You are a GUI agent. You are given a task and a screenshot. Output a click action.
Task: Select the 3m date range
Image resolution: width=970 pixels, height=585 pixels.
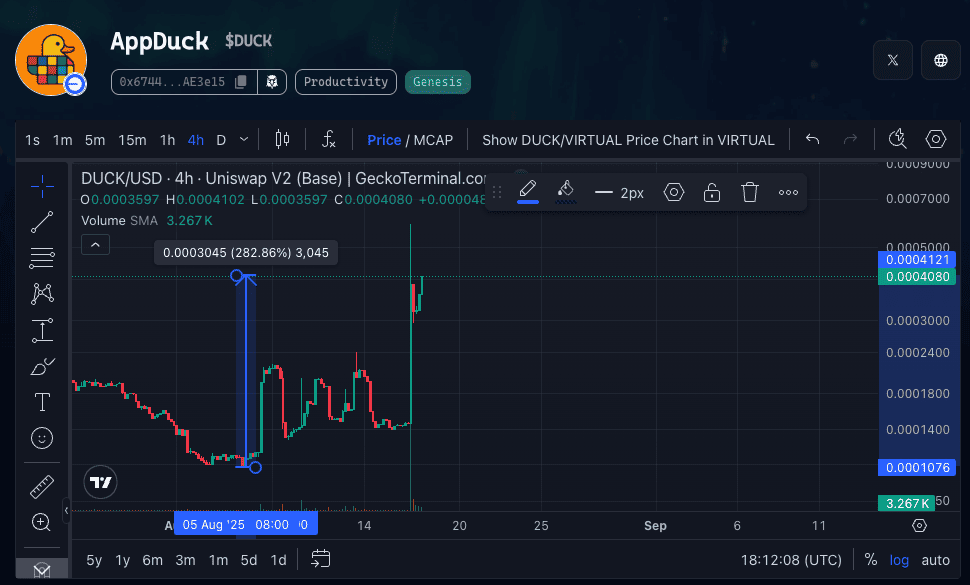pos(185,560)
